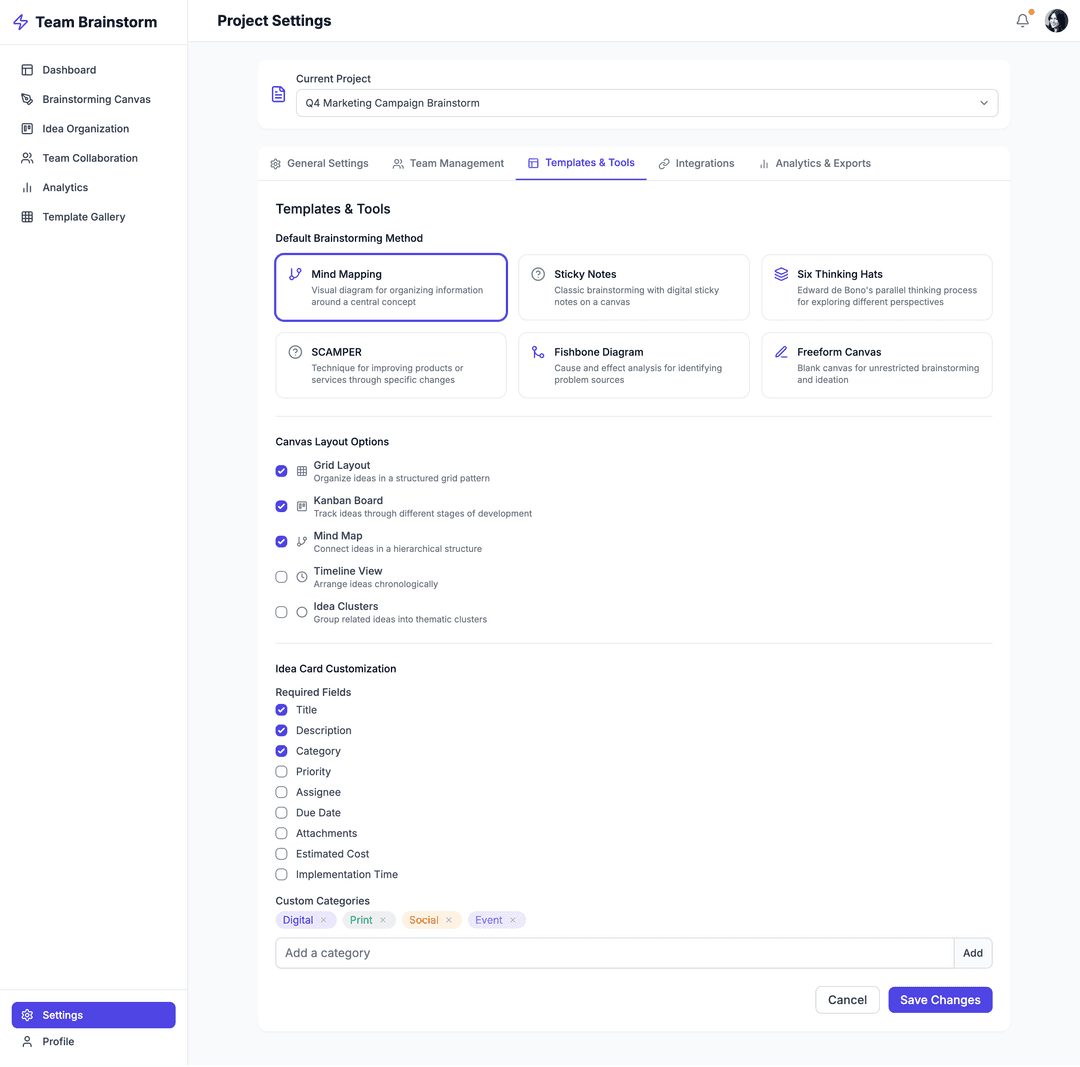Click the Team Brainstorm lightning logo
The image size is (1080, 1067).
(20, 22)
